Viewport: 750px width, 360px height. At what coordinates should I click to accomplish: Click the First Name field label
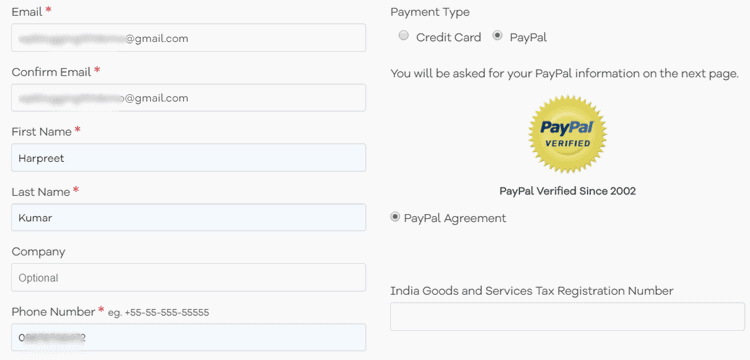[x=42, y=131]
